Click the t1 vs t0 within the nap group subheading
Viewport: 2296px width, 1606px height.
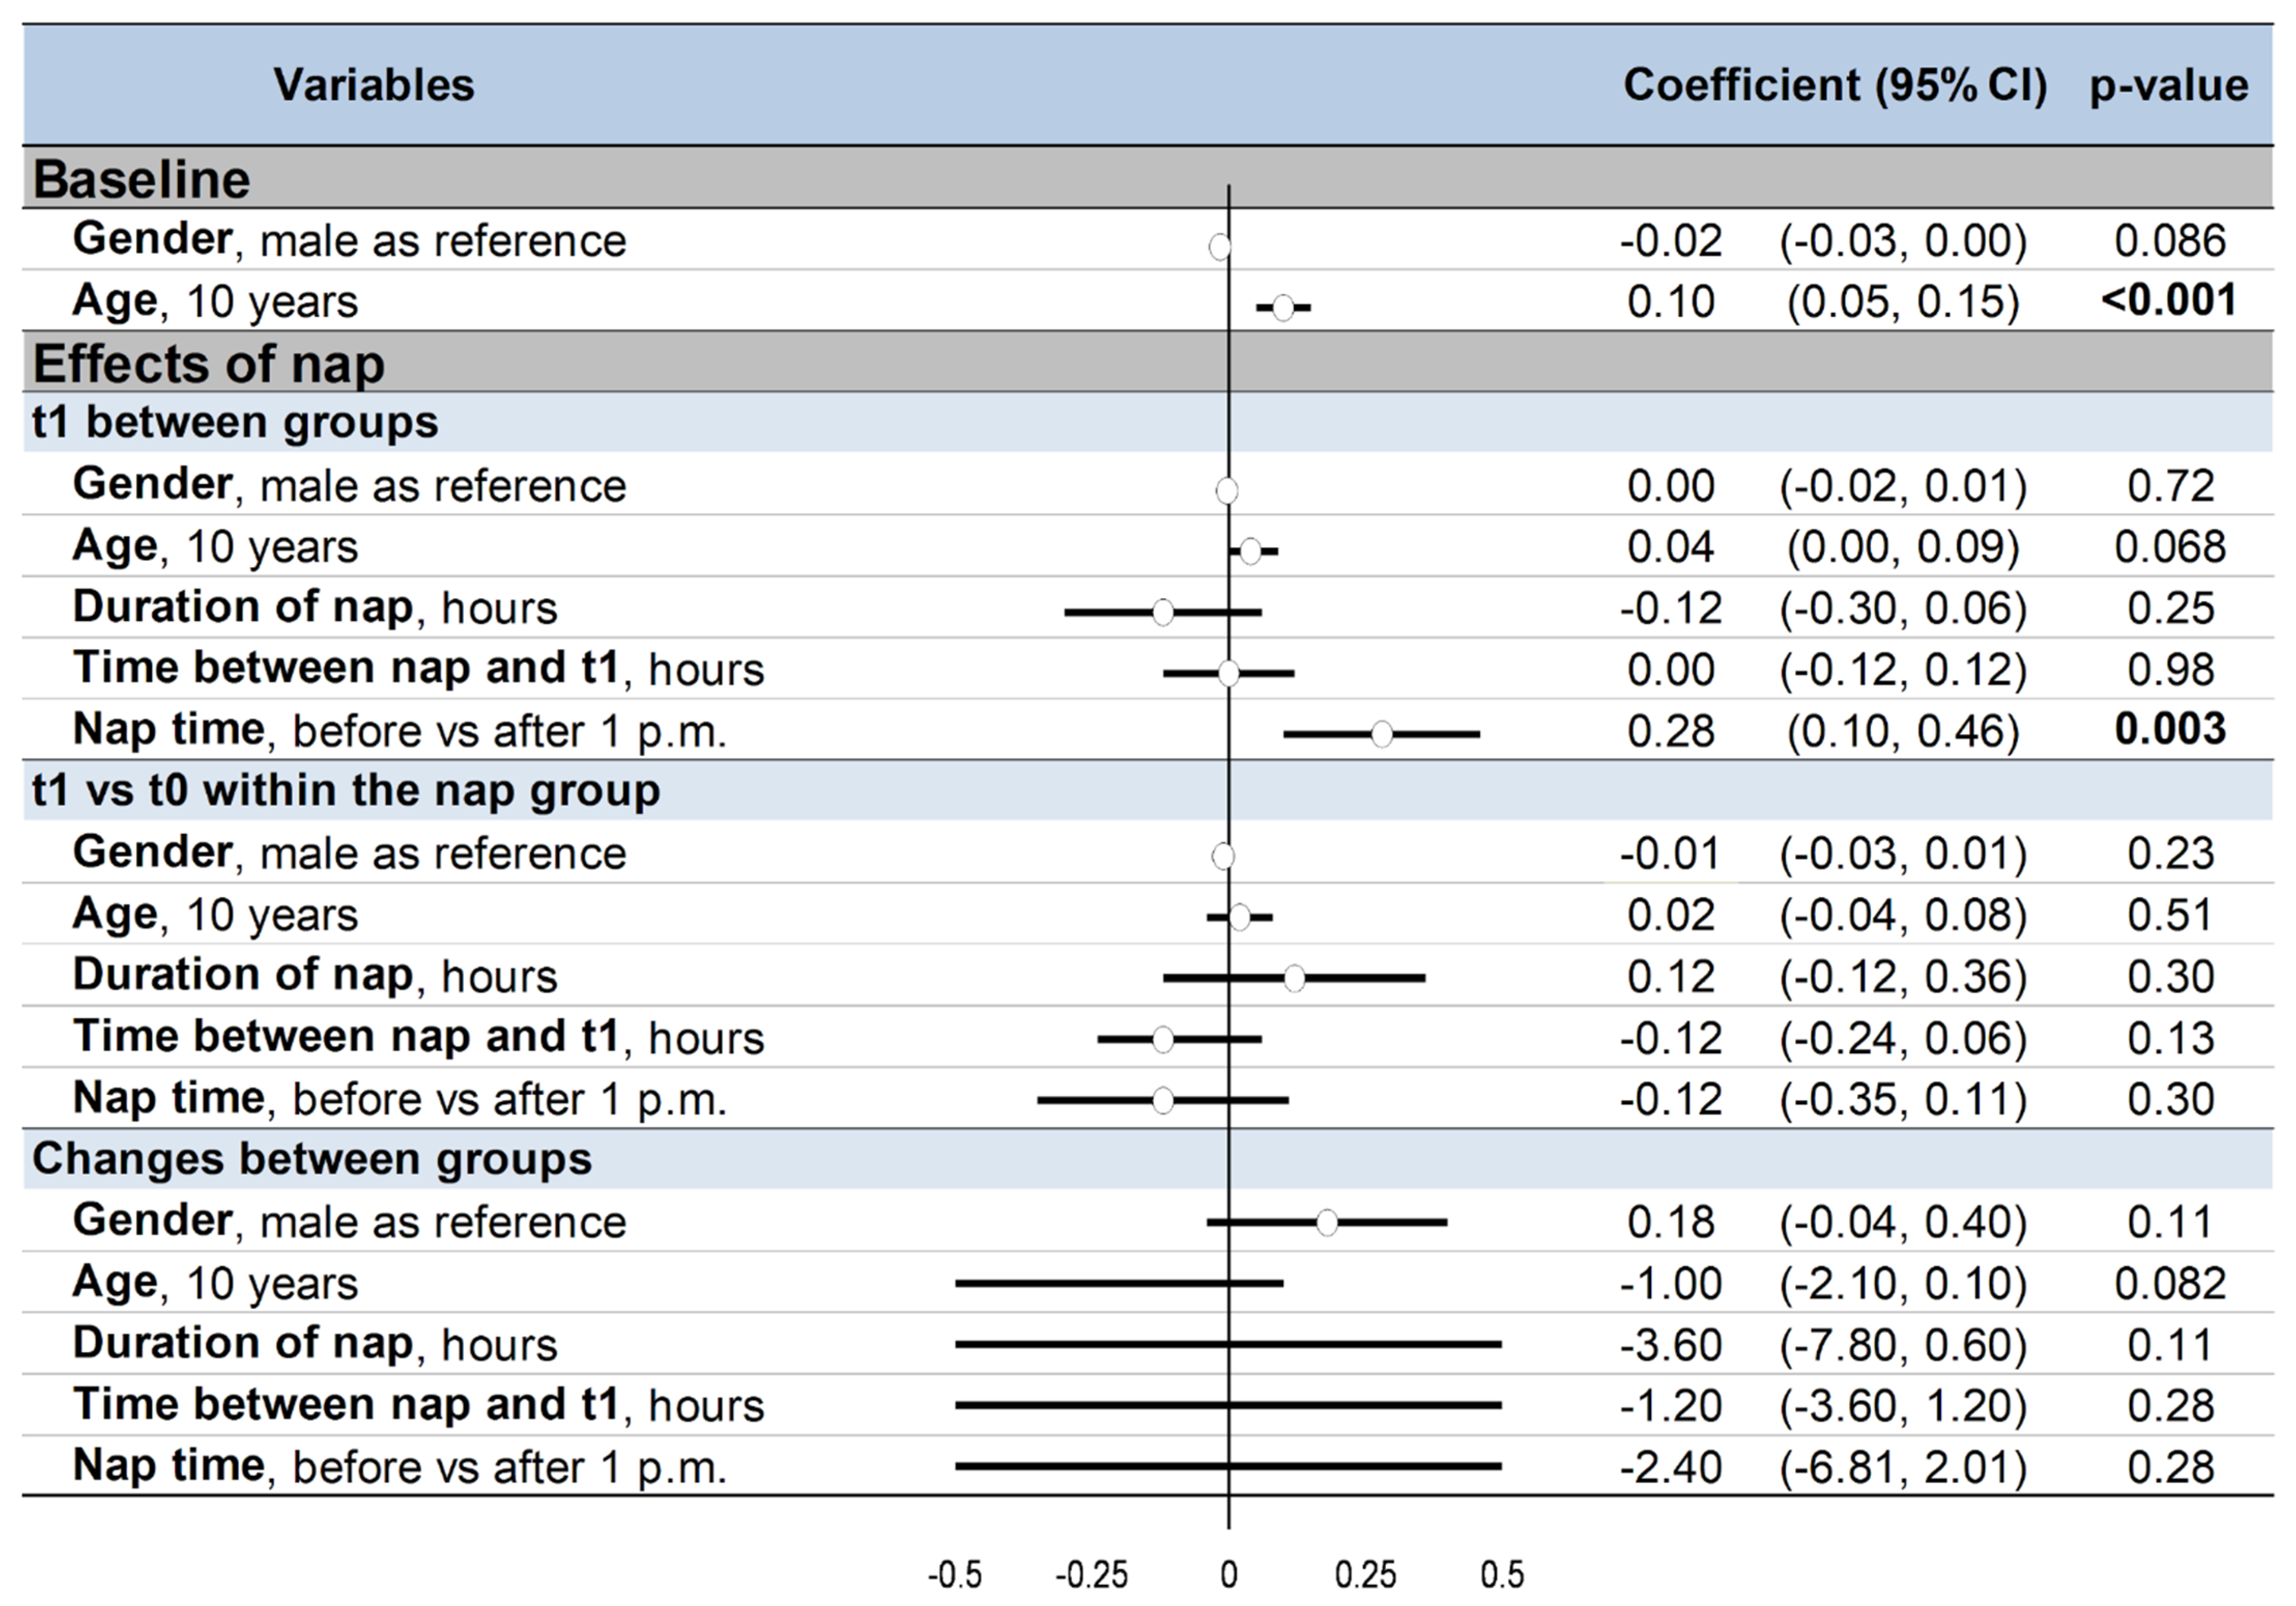point(346,790)
